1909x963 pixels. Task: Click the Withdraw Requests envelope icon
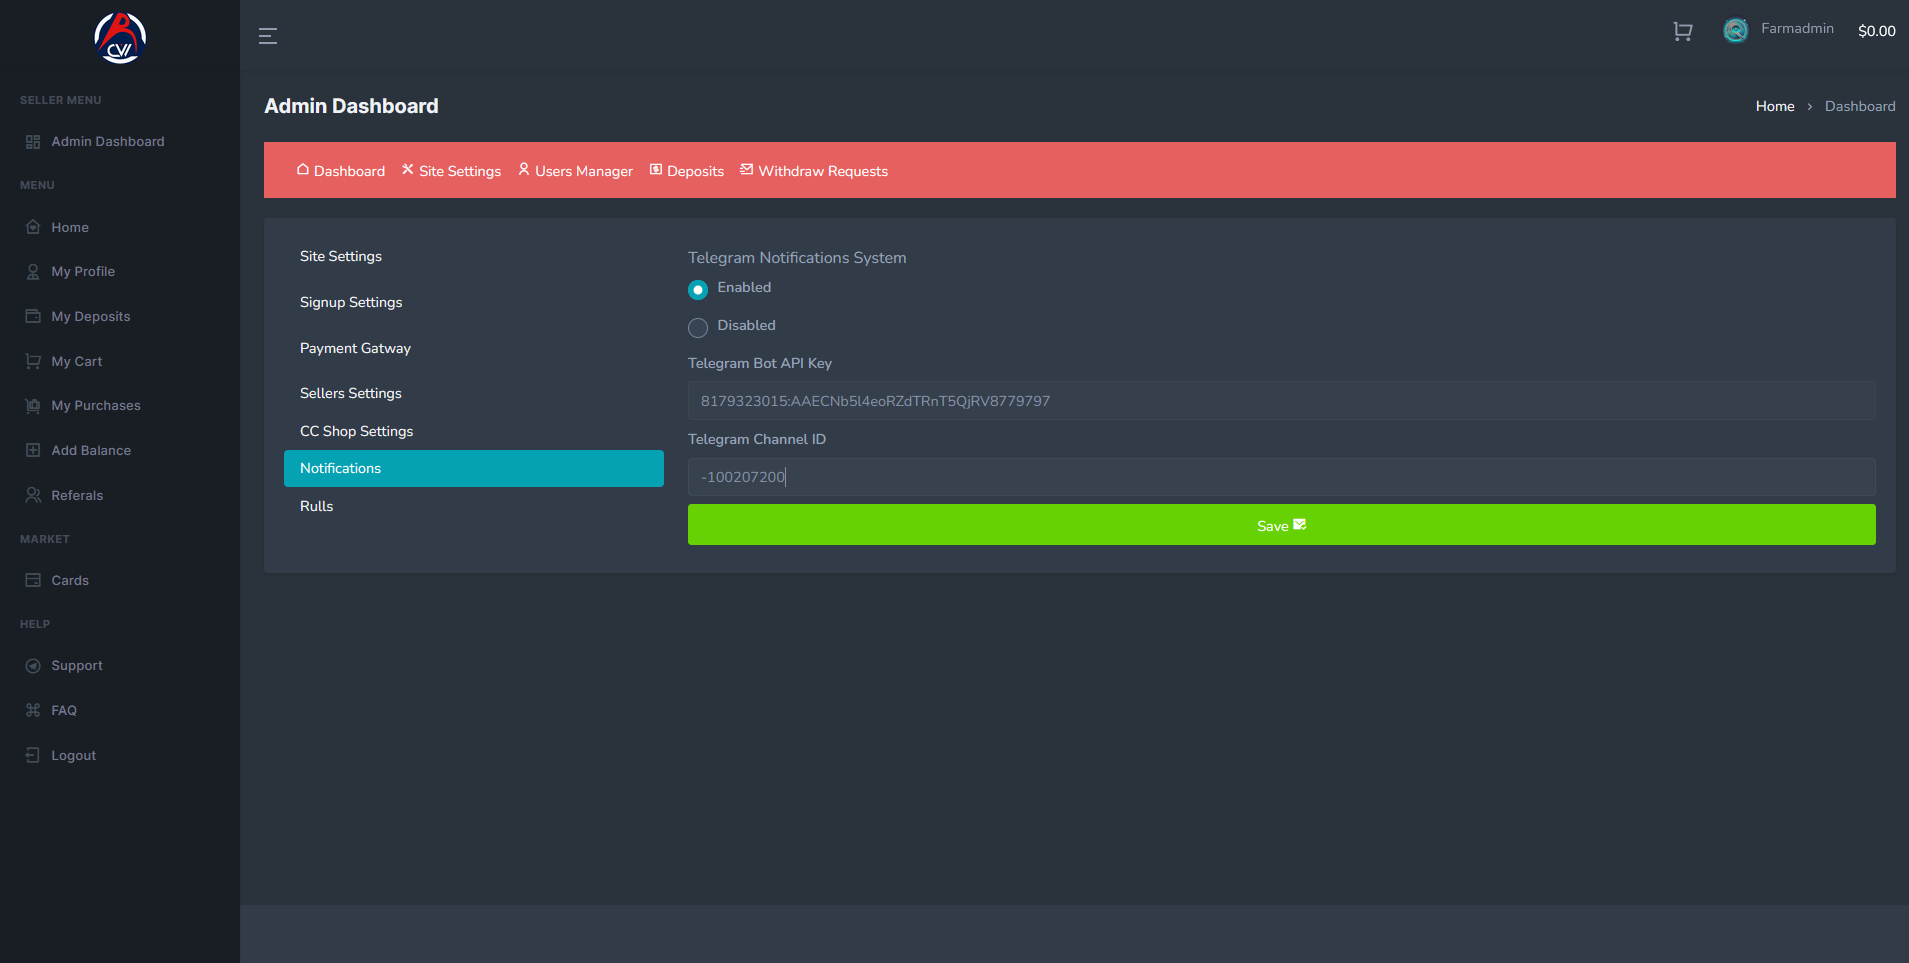coord(747,170)
